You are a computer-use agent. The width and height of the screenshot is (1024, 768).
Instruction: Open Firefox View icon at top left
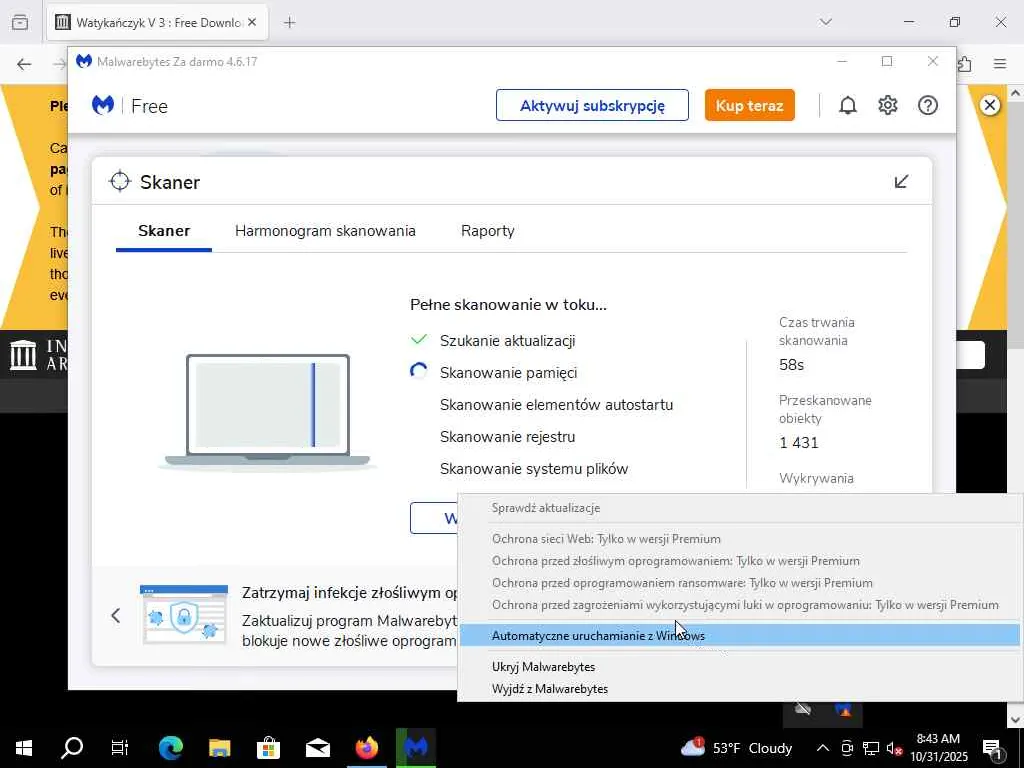click(20, 22)
